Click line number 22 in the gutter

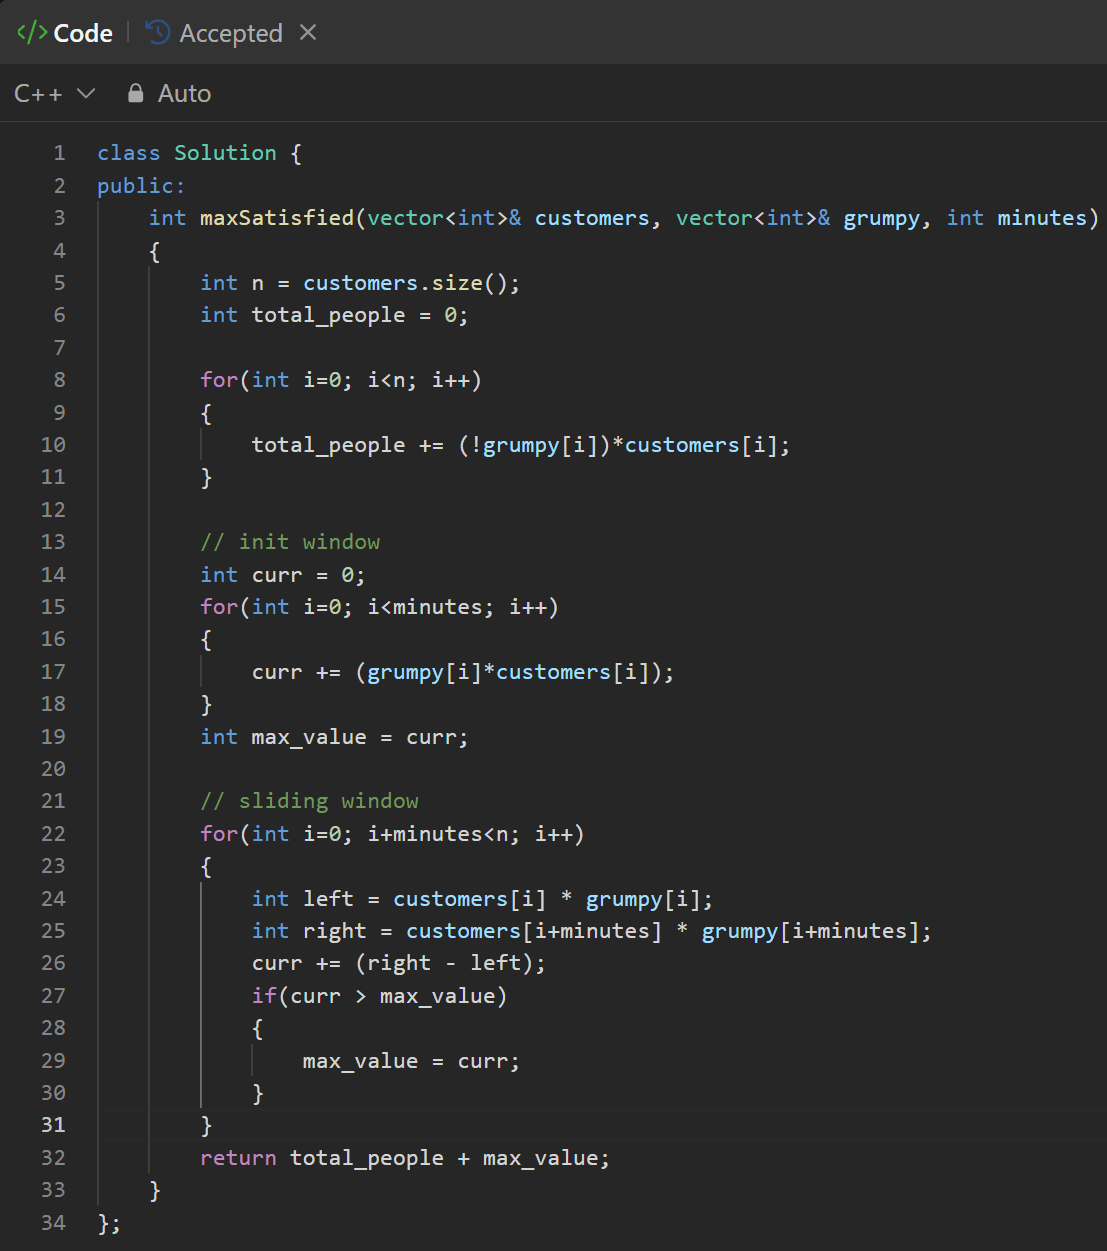click(x=53, y=833)
